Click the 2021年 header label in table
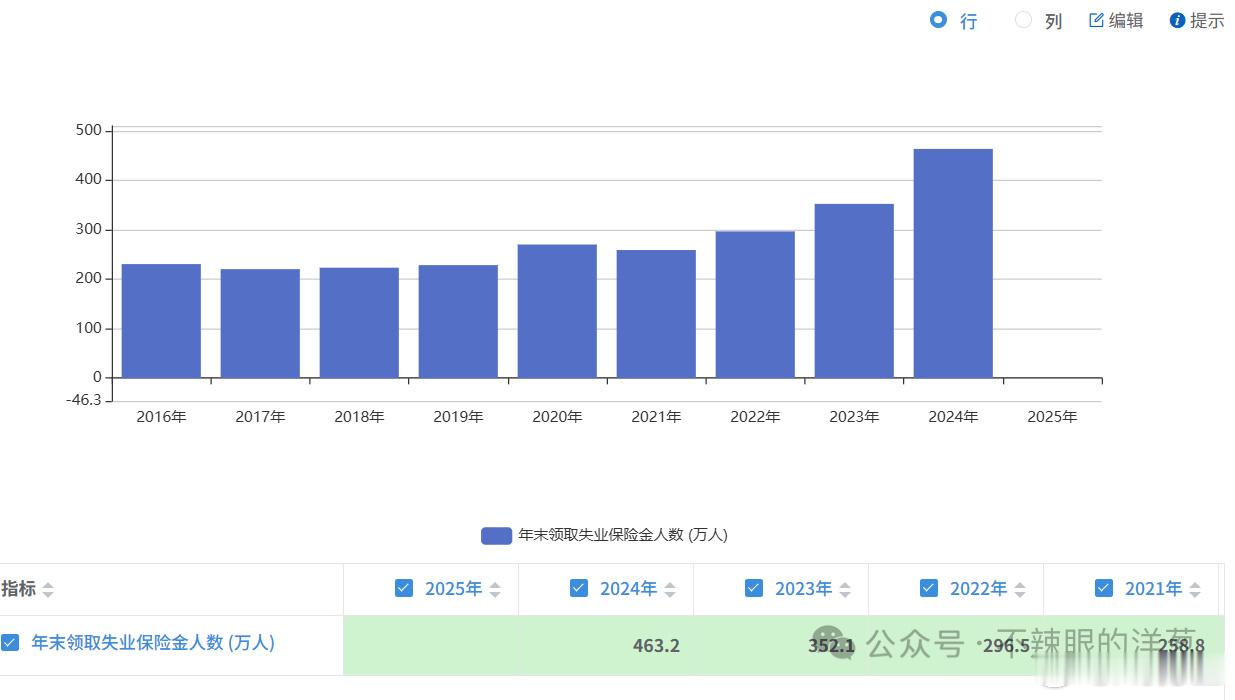 click(x=1153, y=589)
